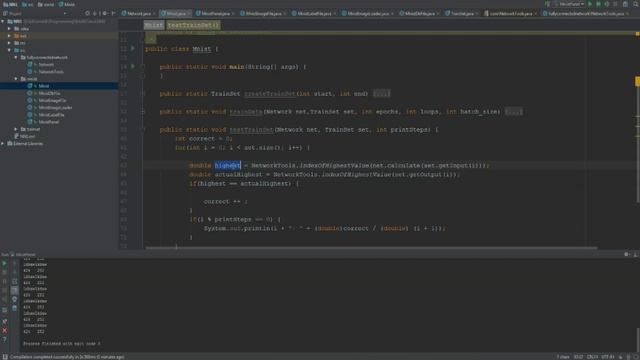640x360 pixels.
Task: Click the editor vertical scrollbar
Action: (638, 139)
